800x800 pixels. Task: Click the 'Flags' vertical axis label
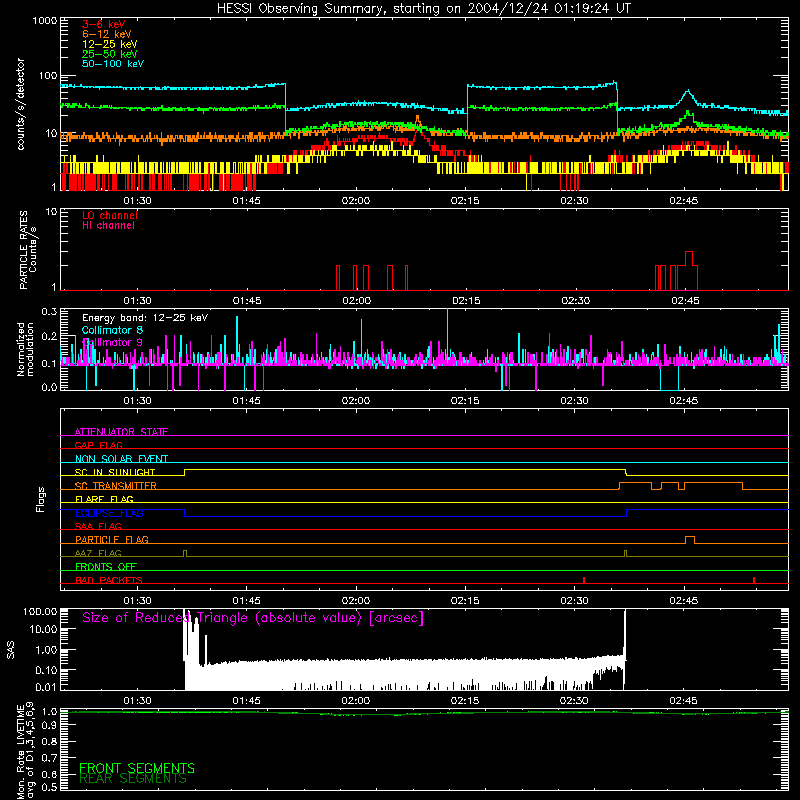(x=40, y=499)
